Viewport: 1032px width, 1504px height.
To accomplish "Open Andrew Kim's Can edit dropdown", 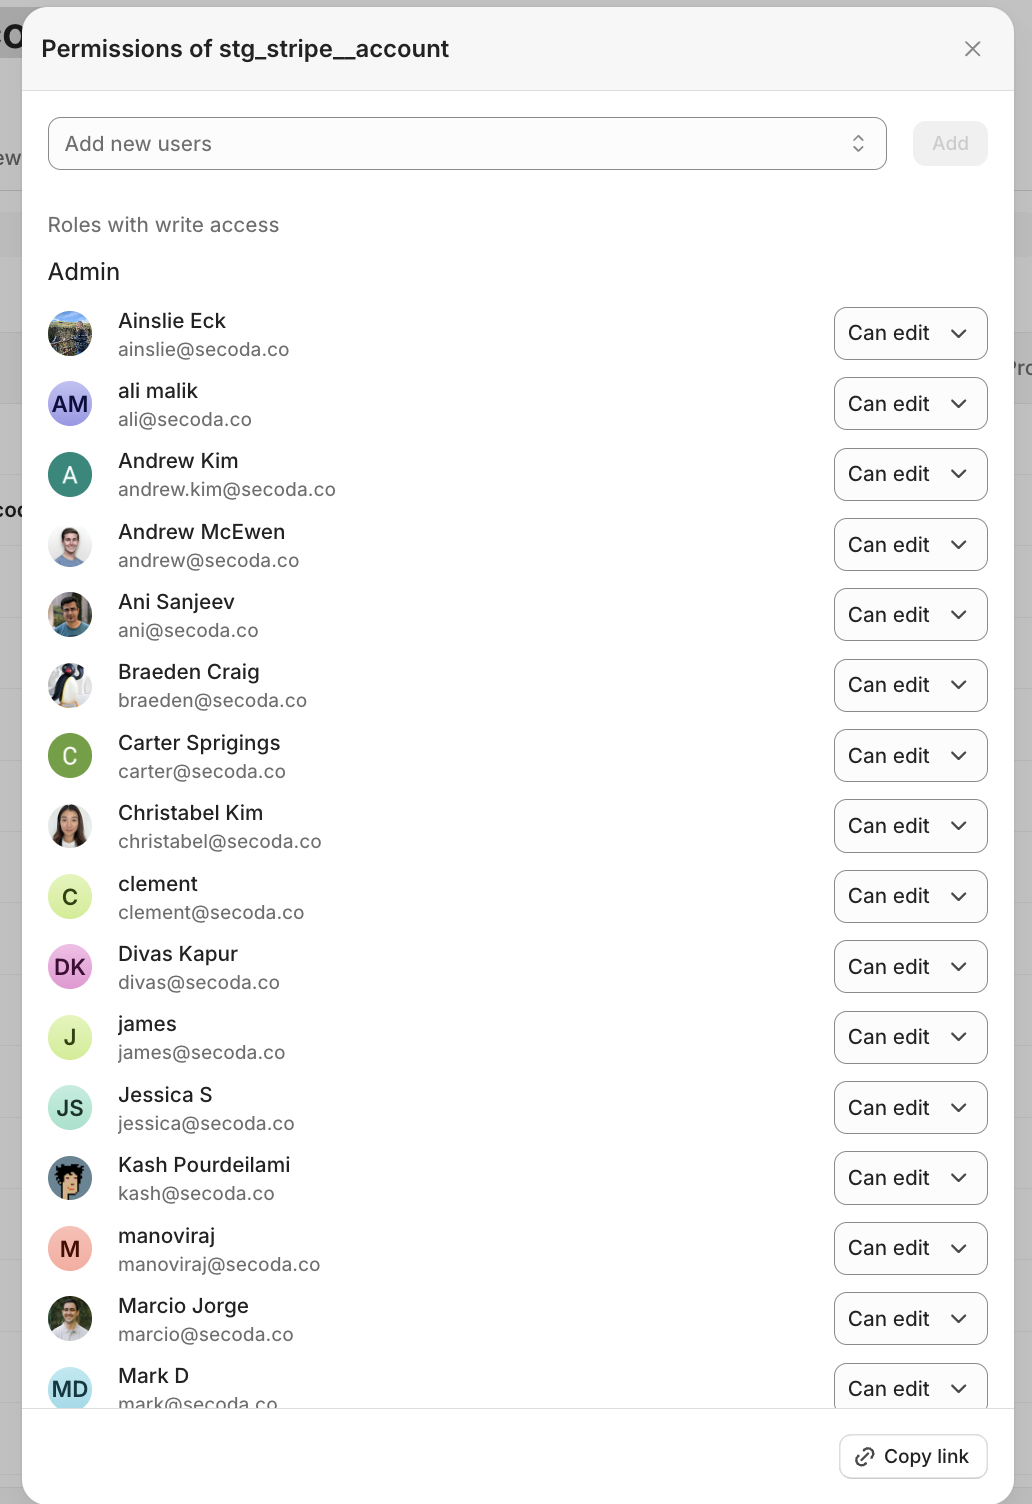I will [x=910, y=474].
